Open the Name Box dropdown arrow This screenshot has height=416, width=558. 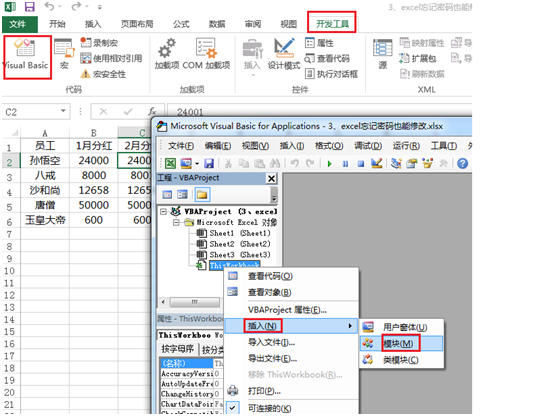click(63, 111)
